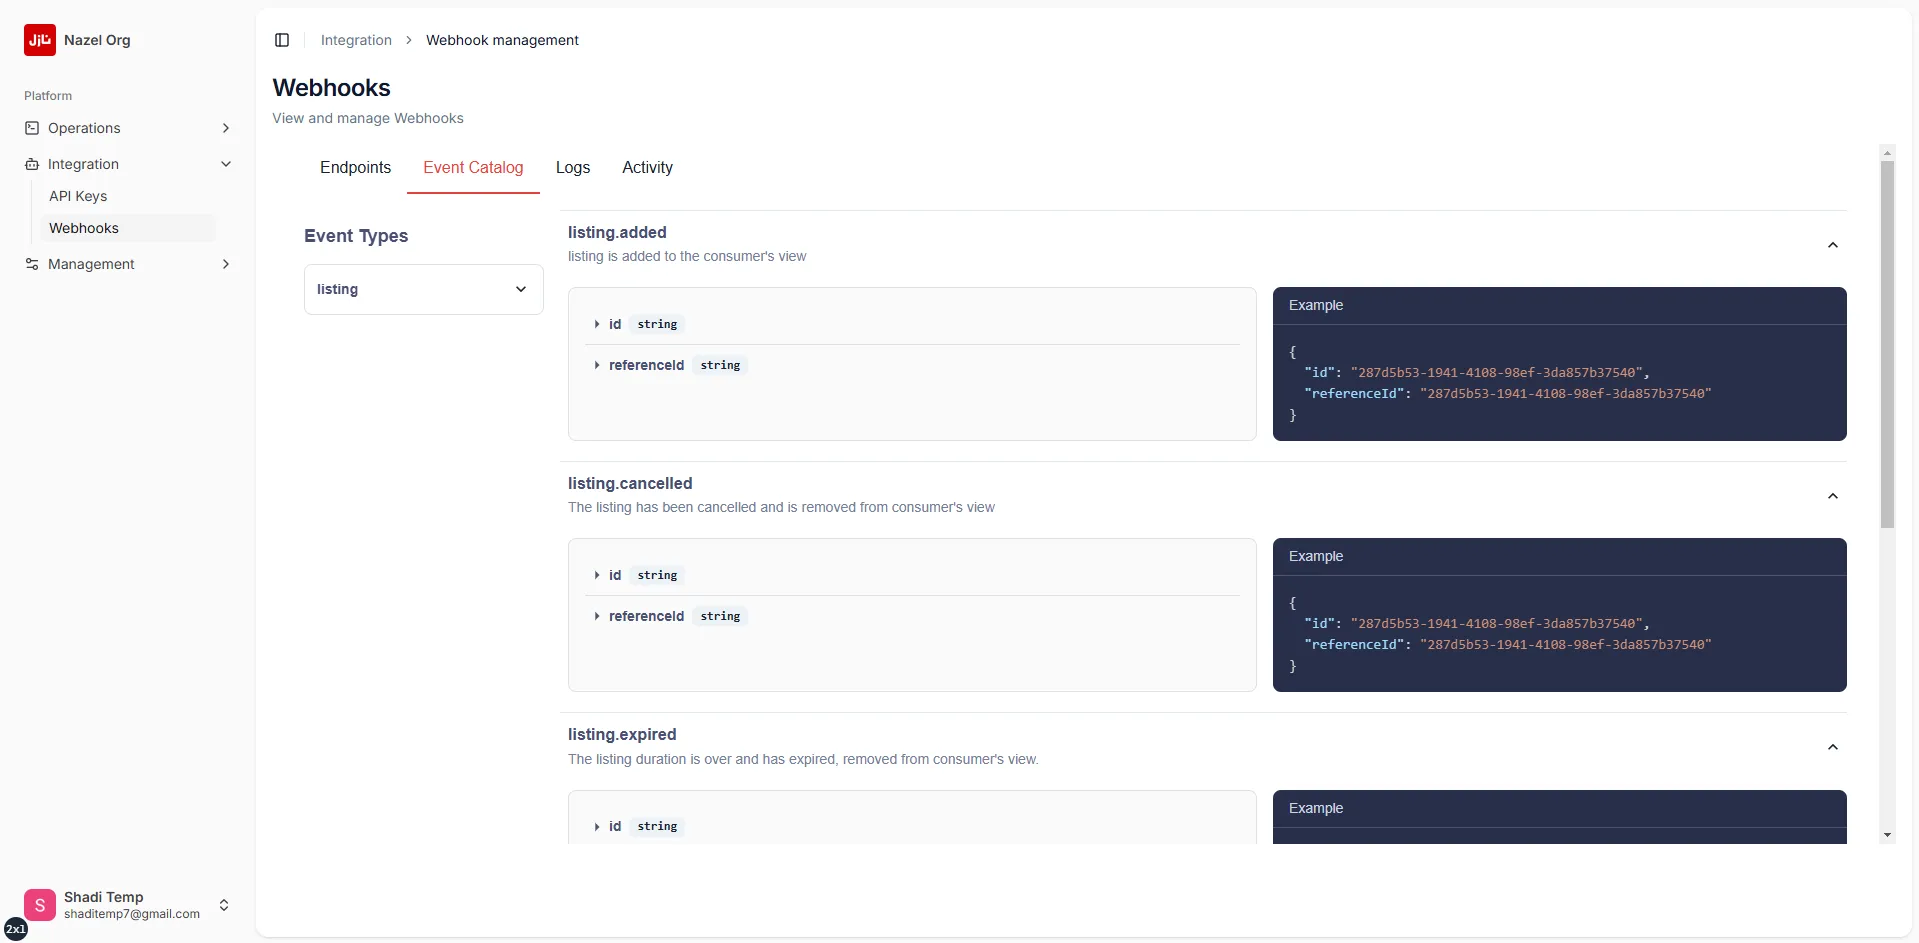Switch to the Endpoints tab

click(355, 167)
